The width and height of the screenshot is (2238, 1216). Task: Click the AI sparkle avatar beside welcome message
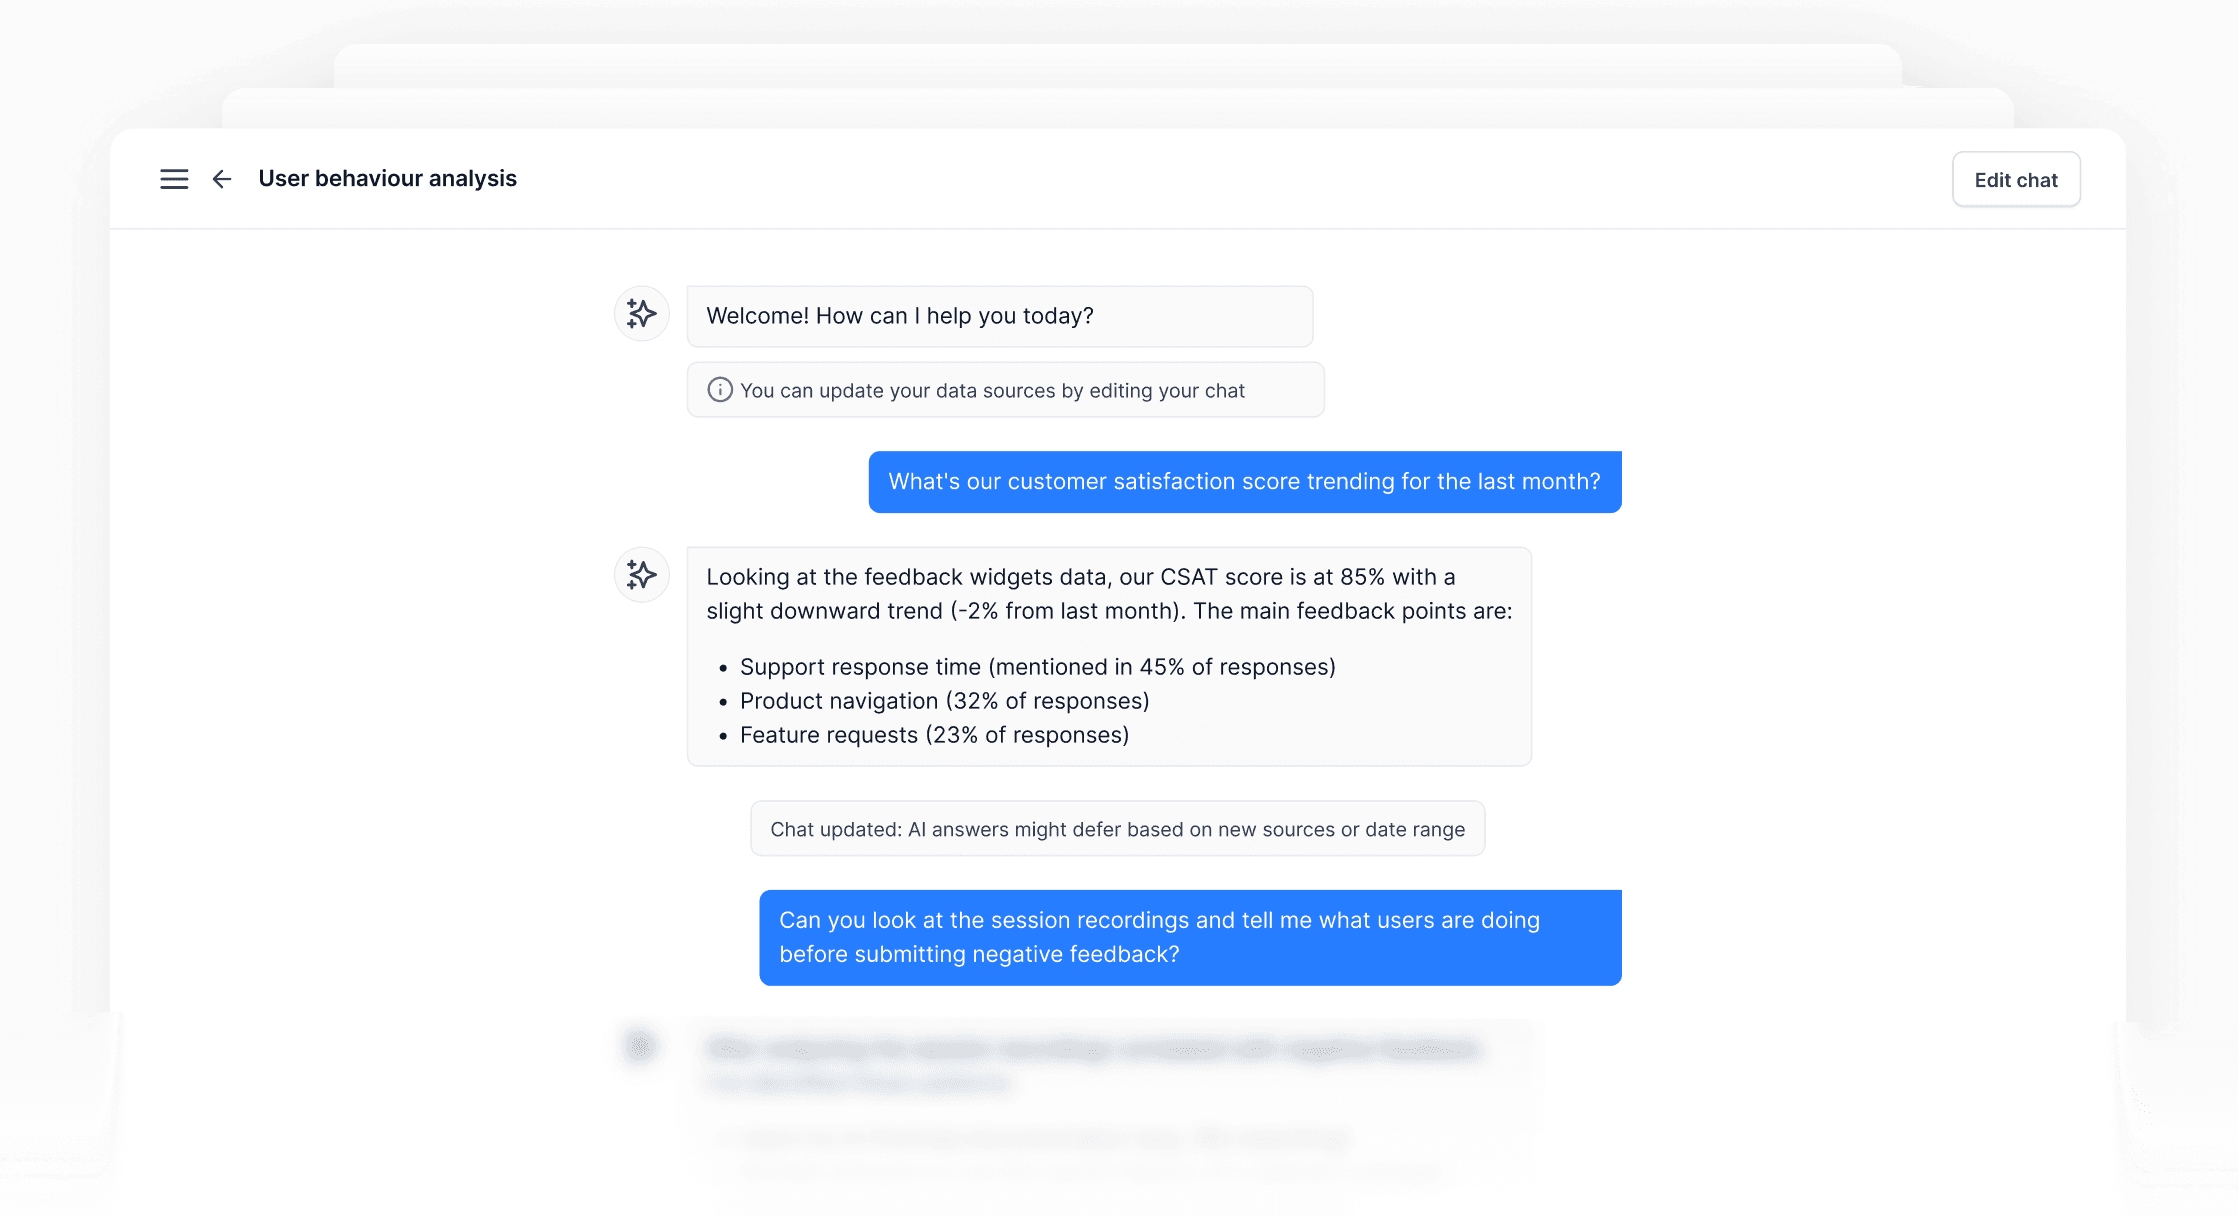coord(641,314)
